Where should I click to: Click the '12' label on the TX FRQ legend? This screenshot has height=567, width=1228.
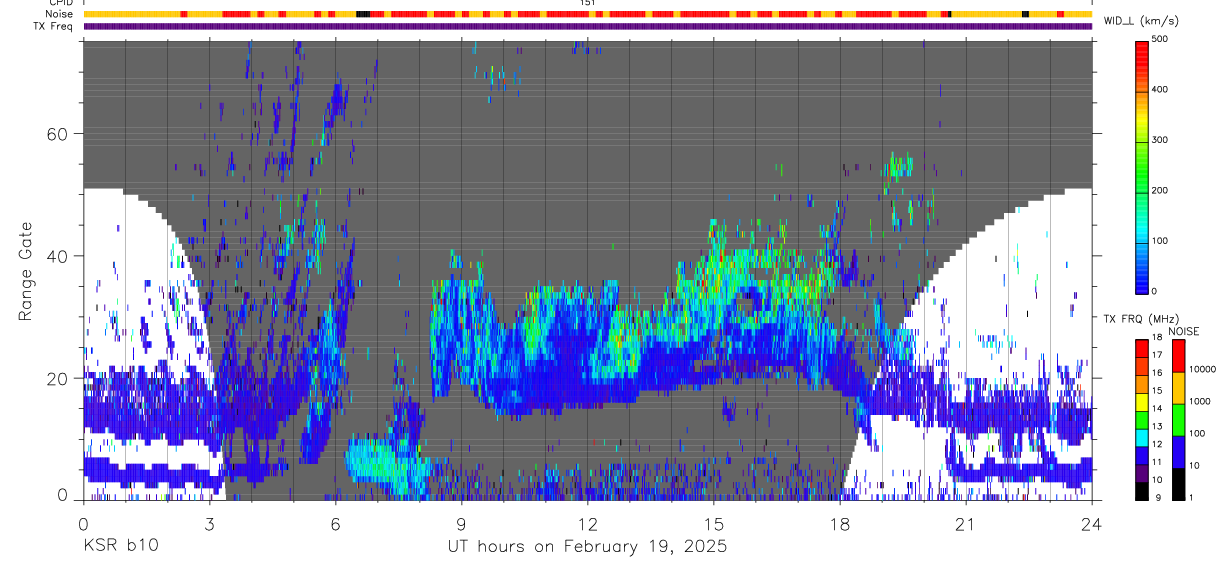click(x=1157, y=445)
